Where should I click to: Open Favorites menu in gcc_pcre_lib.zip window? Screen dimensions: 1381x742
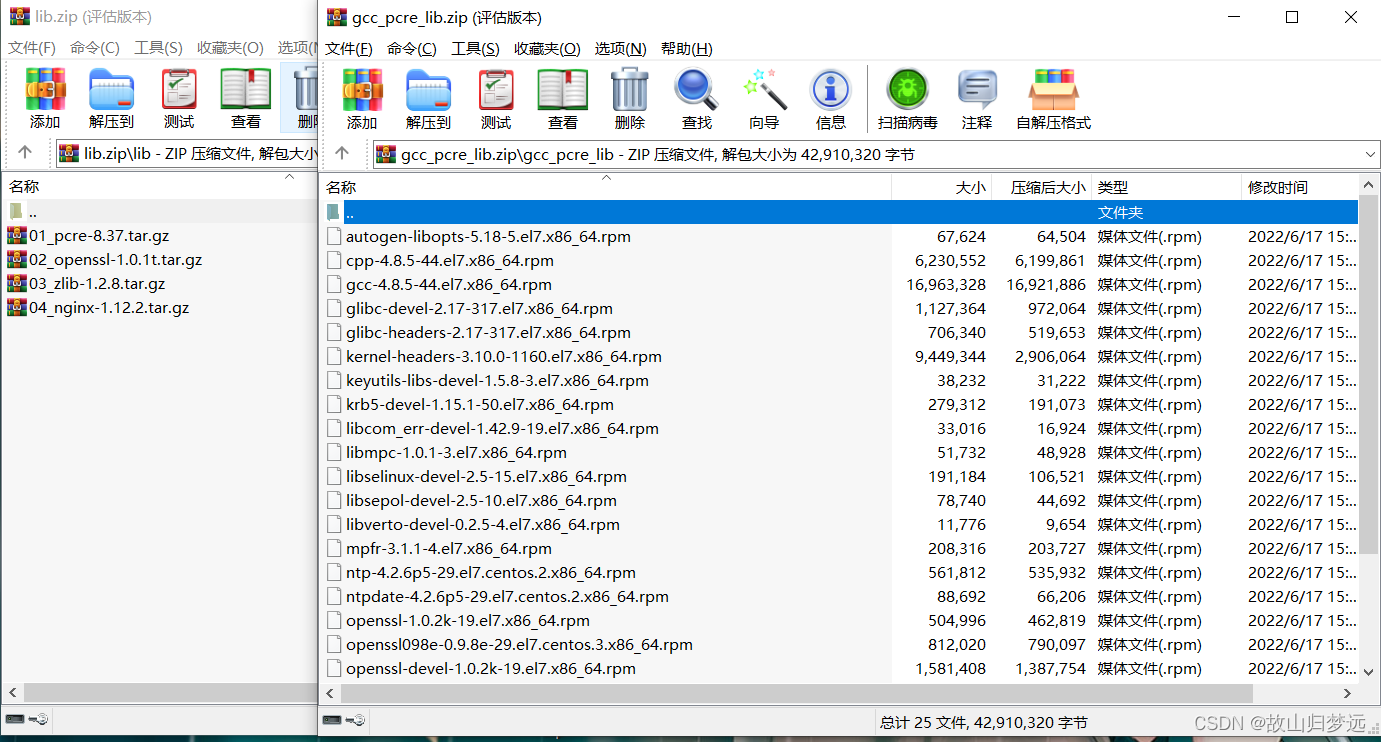click(547, 49)
